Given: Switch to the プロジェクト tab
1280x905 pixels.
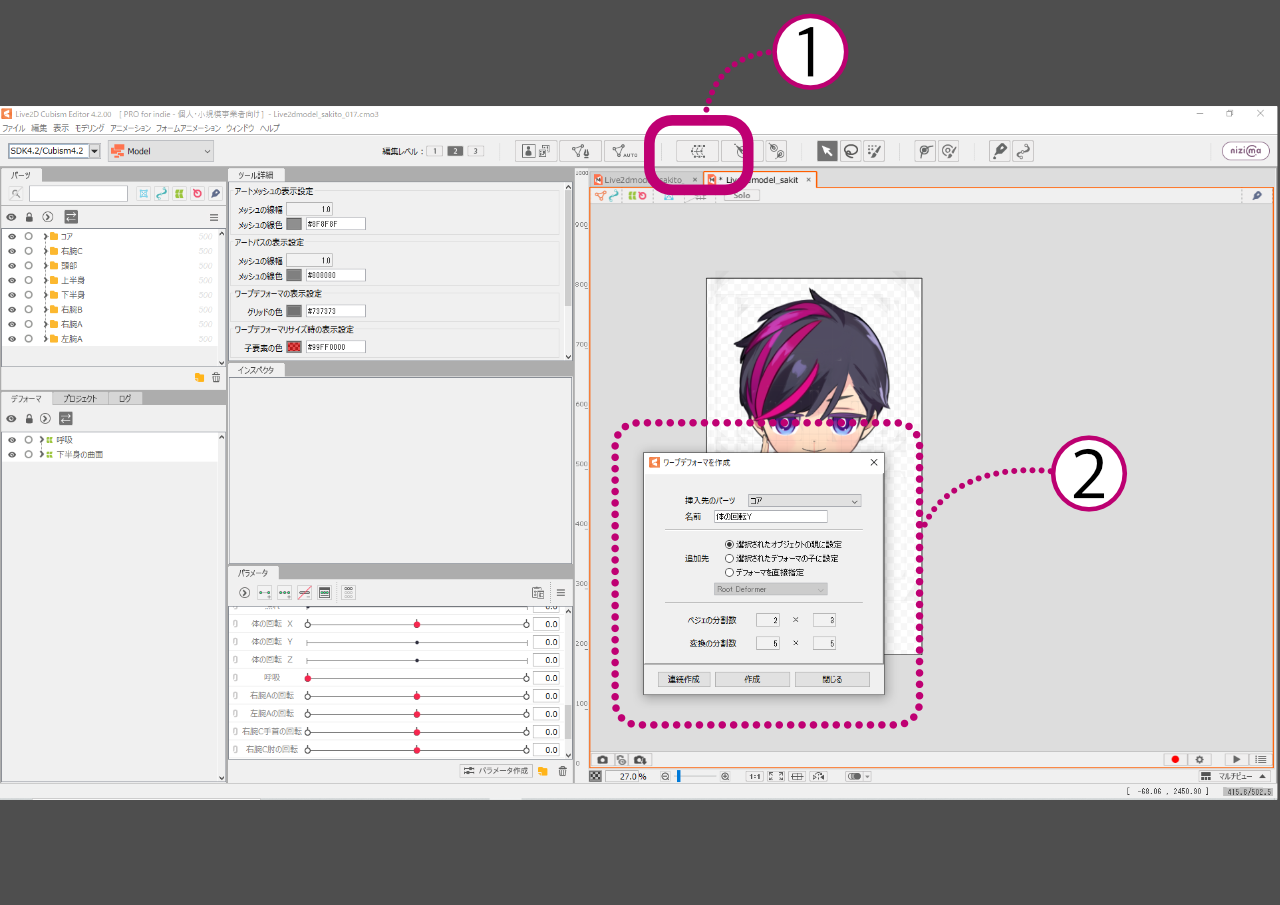Looking at the screenshot, I should [x=79, y=398].
